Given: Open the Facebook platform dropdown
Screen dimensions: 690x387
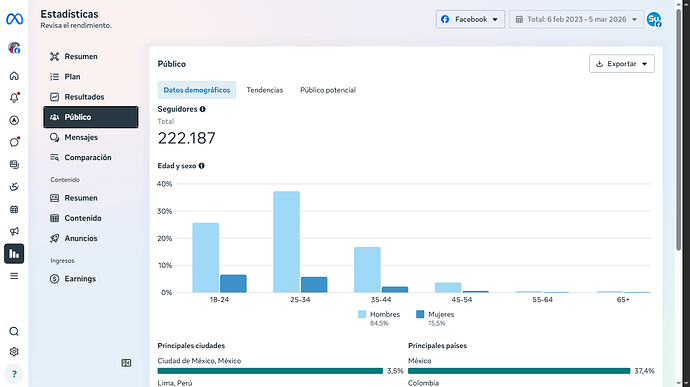Looking at the screenshot, I should pos(470,19).
